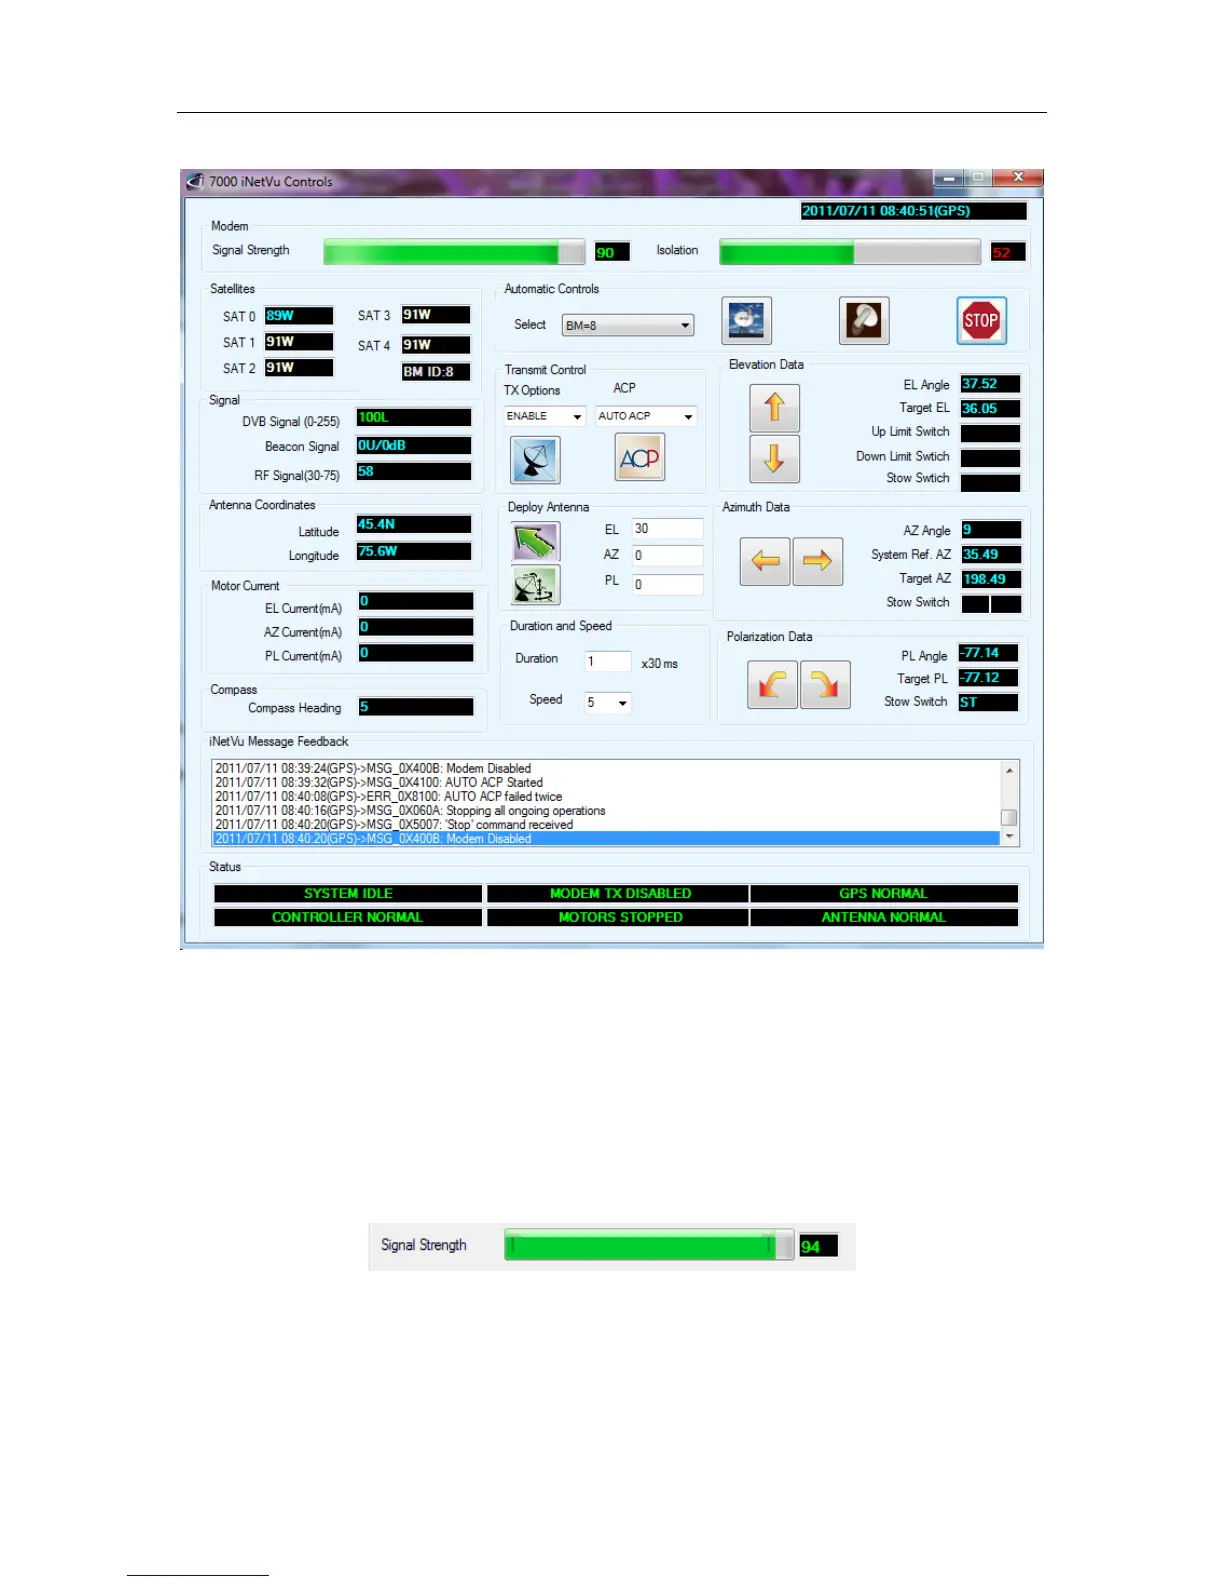Click the Target PL value -77.12
This screenshot has width=1224, height=1584.
(x=988, y=678)
